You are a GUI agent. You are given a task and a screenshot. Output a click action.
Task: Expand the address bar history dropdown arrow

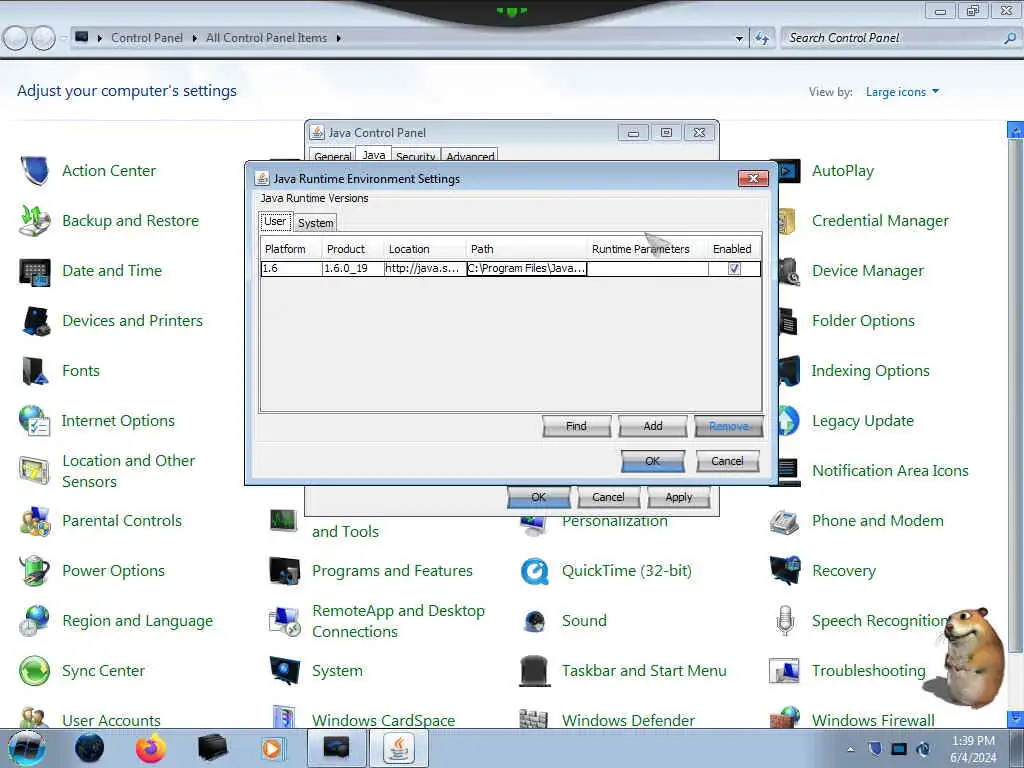(x=739, y=39)
